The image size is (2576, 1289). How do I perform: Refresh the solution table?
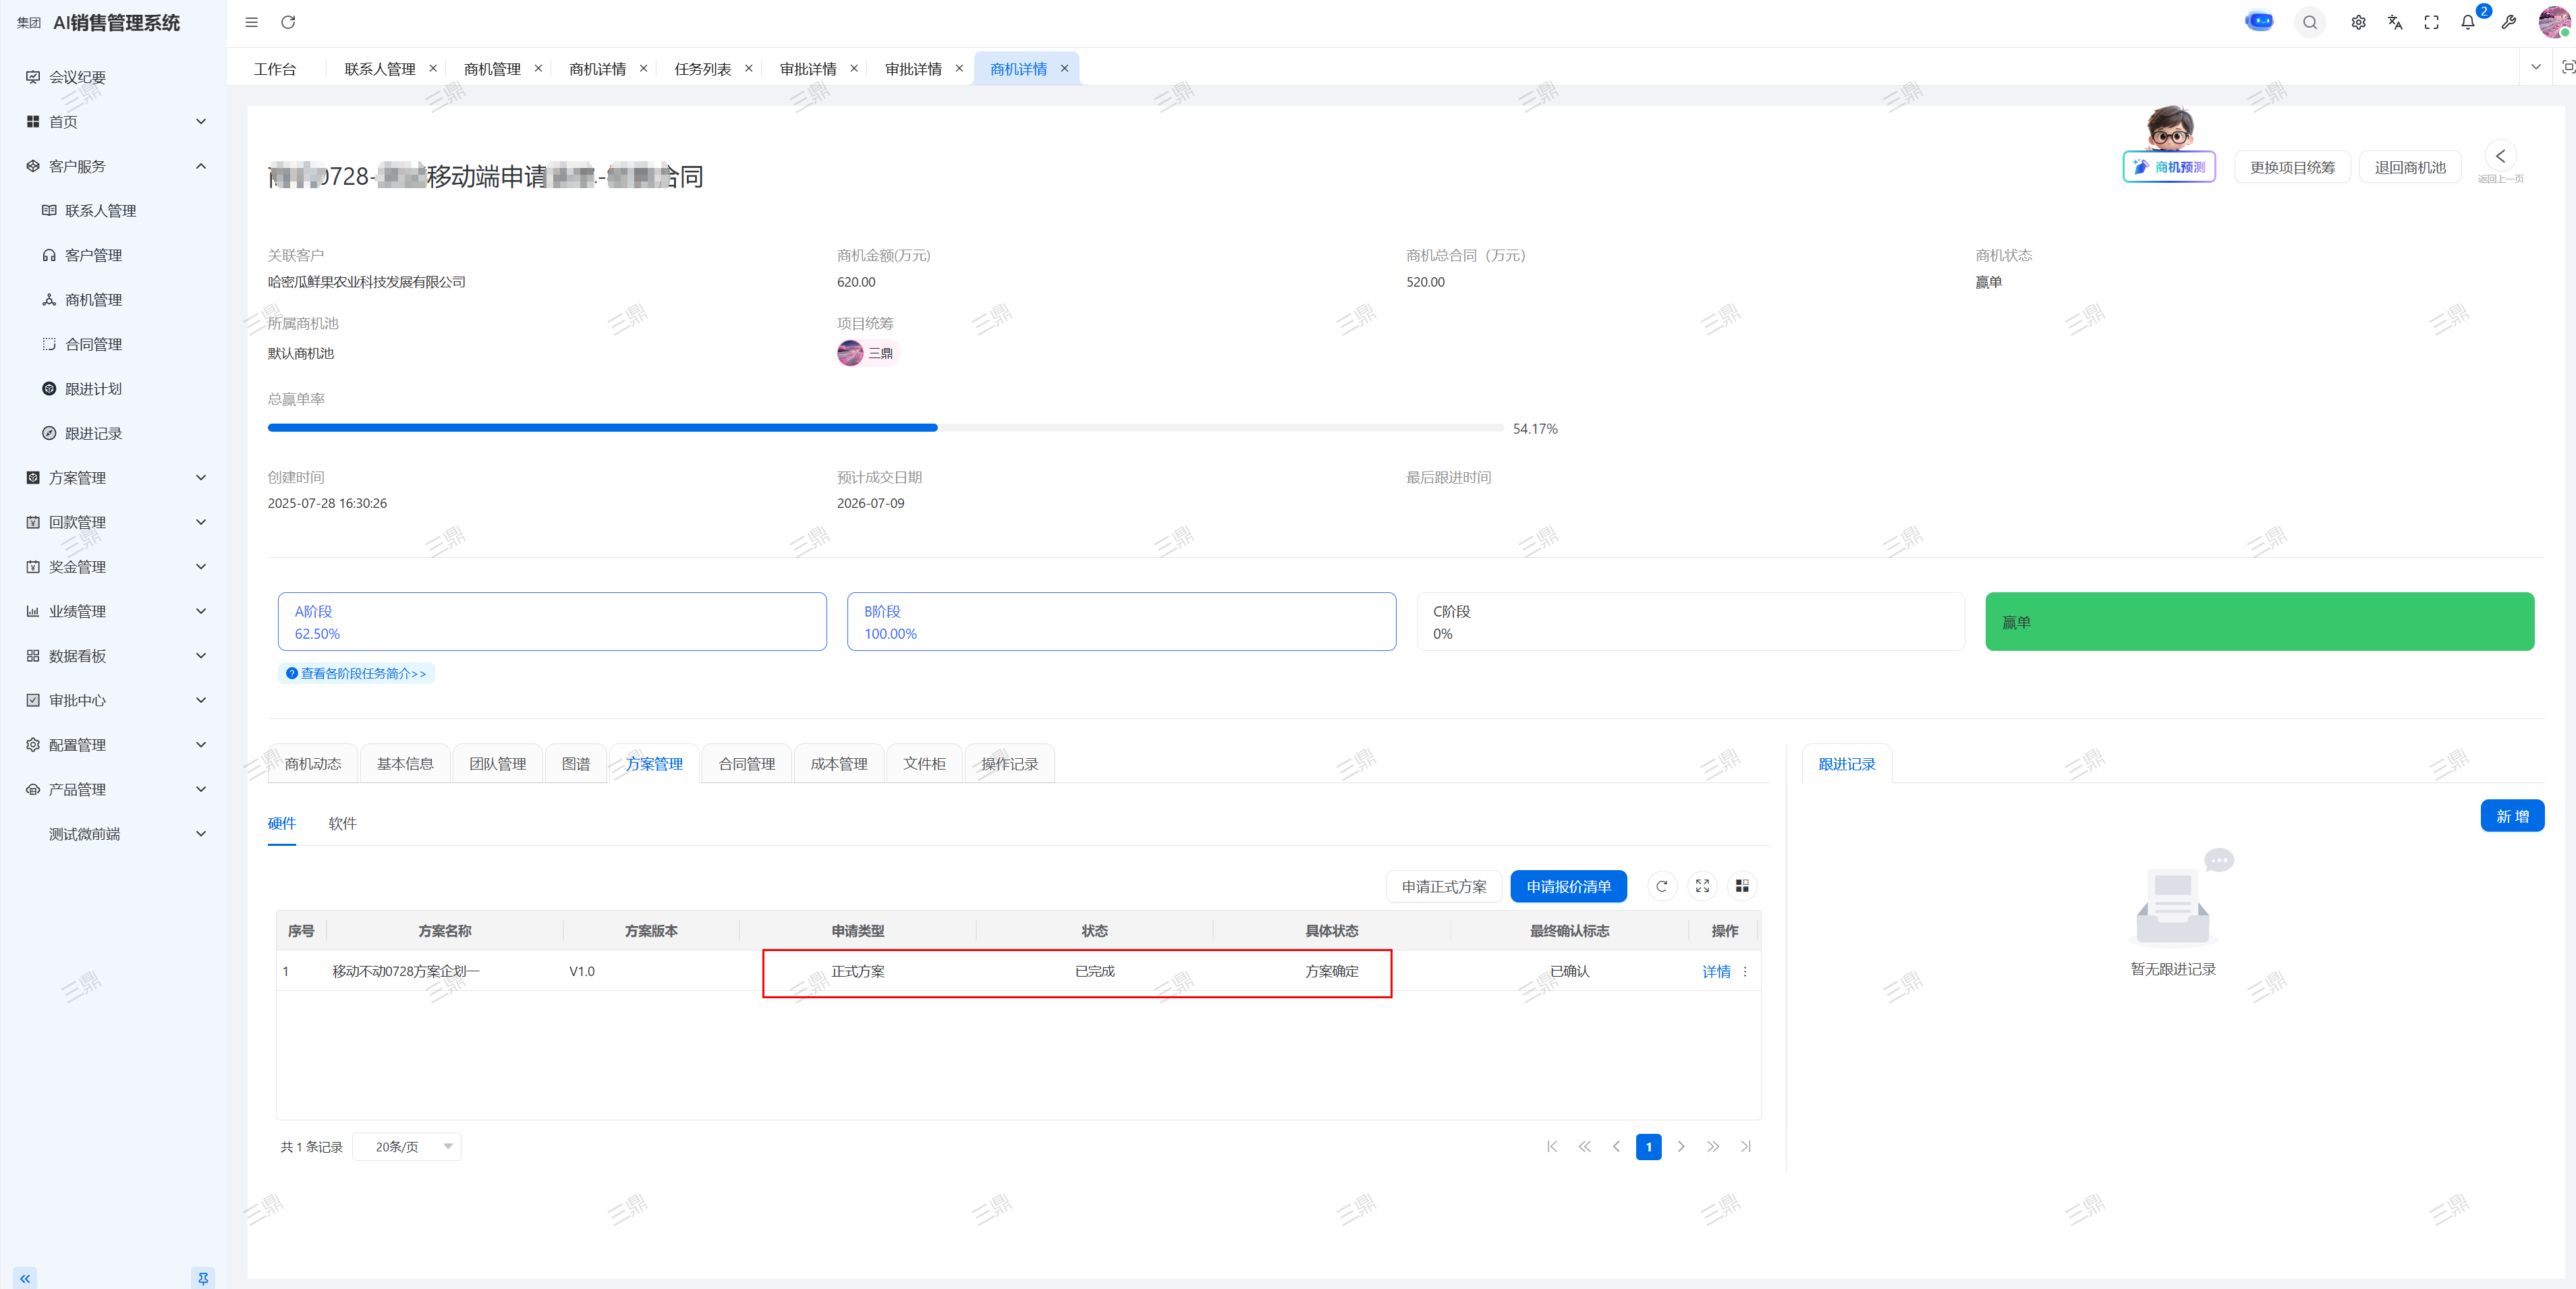[x=1661, y=886]
